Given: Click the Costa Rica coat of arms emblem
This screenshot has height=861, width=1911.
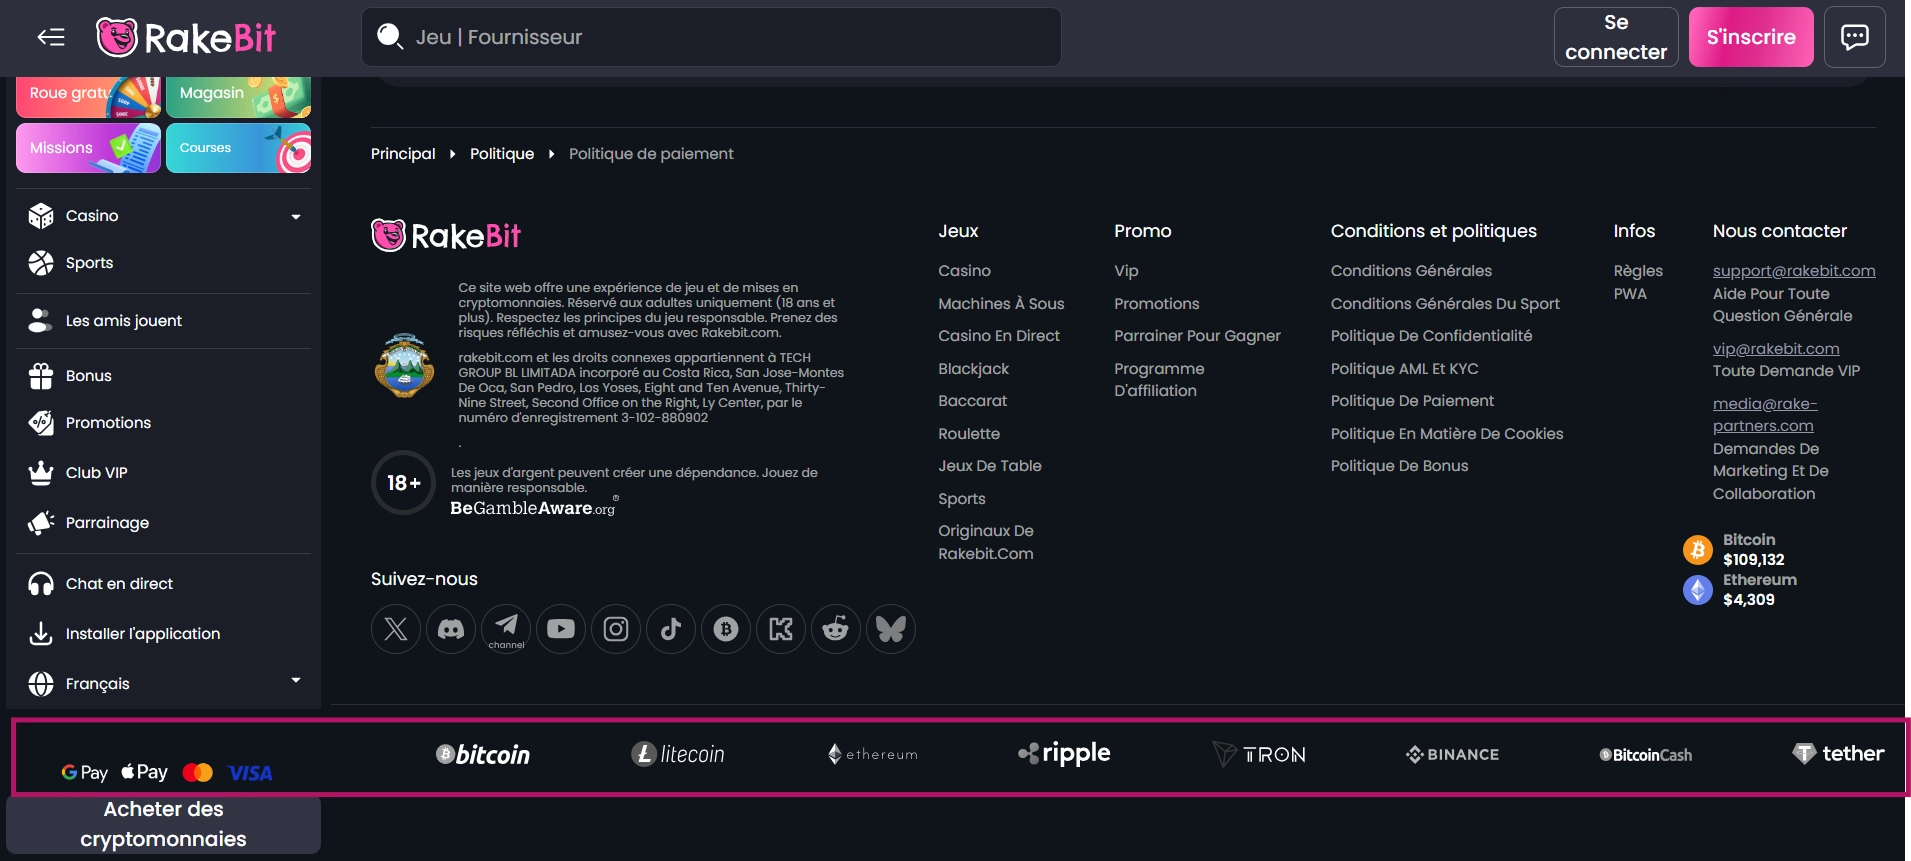Looking at the screenshot, I should coord(404,365).
